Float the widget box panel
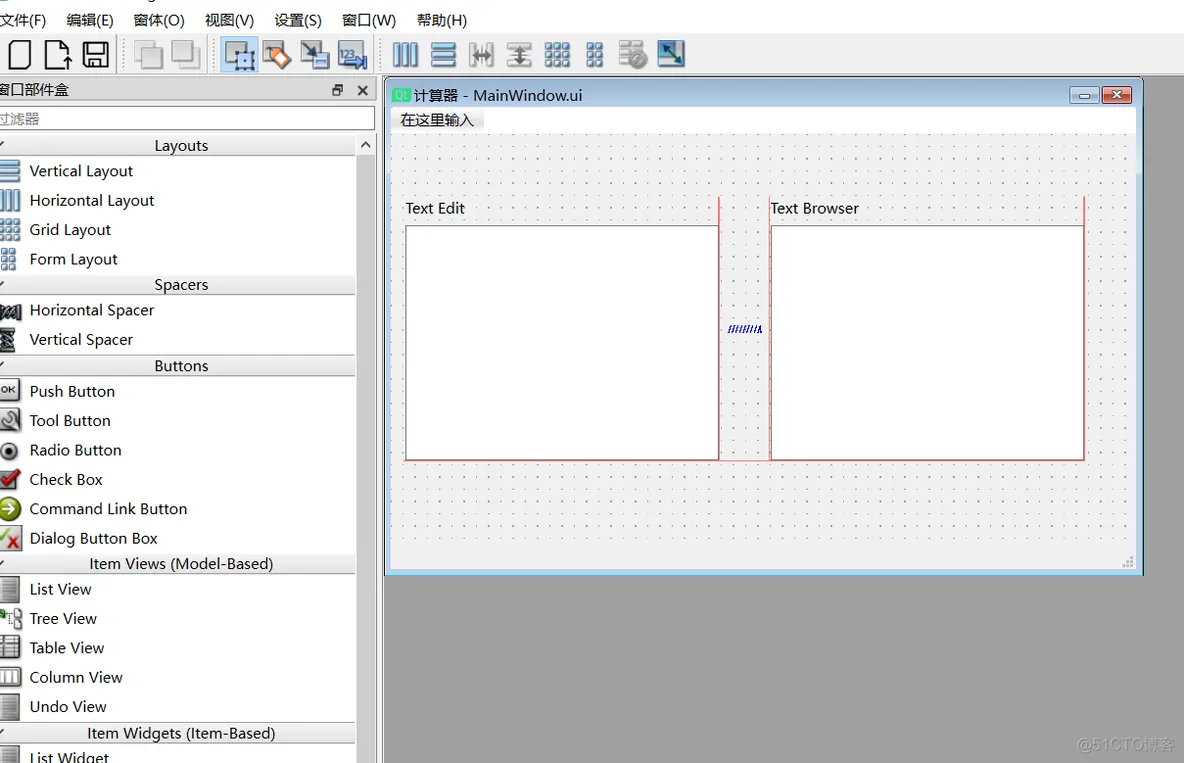 [x=338, y=90]
